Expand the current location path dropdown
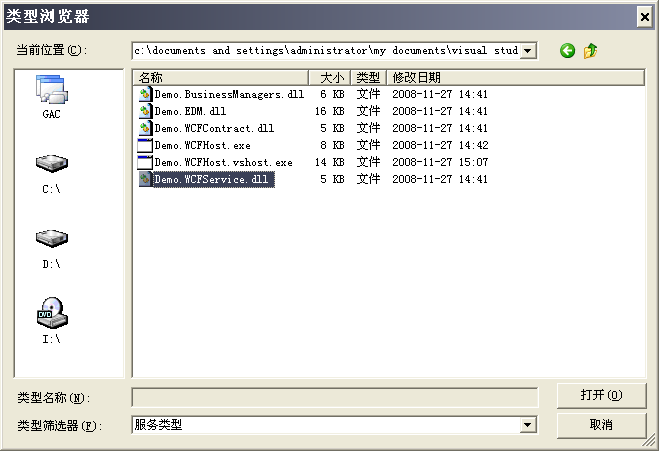 click(x=528, y=51)
